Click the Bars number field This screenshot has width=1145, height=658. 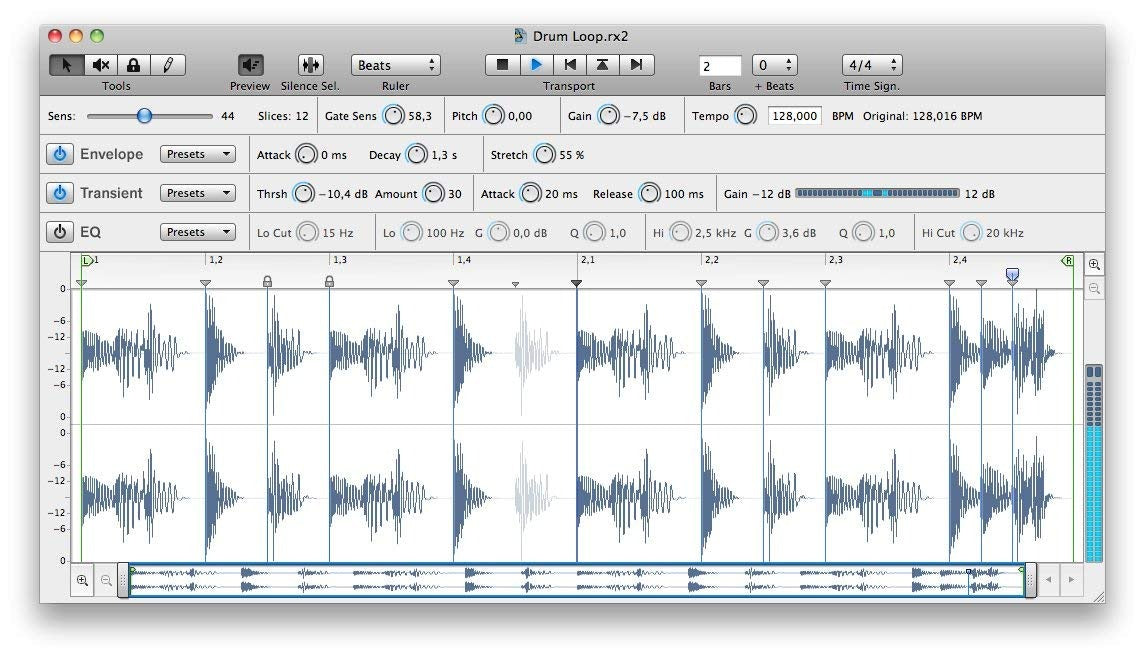pos(720,66)
